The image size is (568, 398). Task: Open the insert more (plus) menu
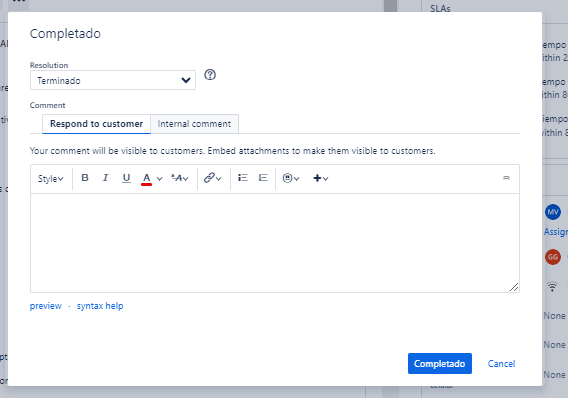[x=321, y=178]
